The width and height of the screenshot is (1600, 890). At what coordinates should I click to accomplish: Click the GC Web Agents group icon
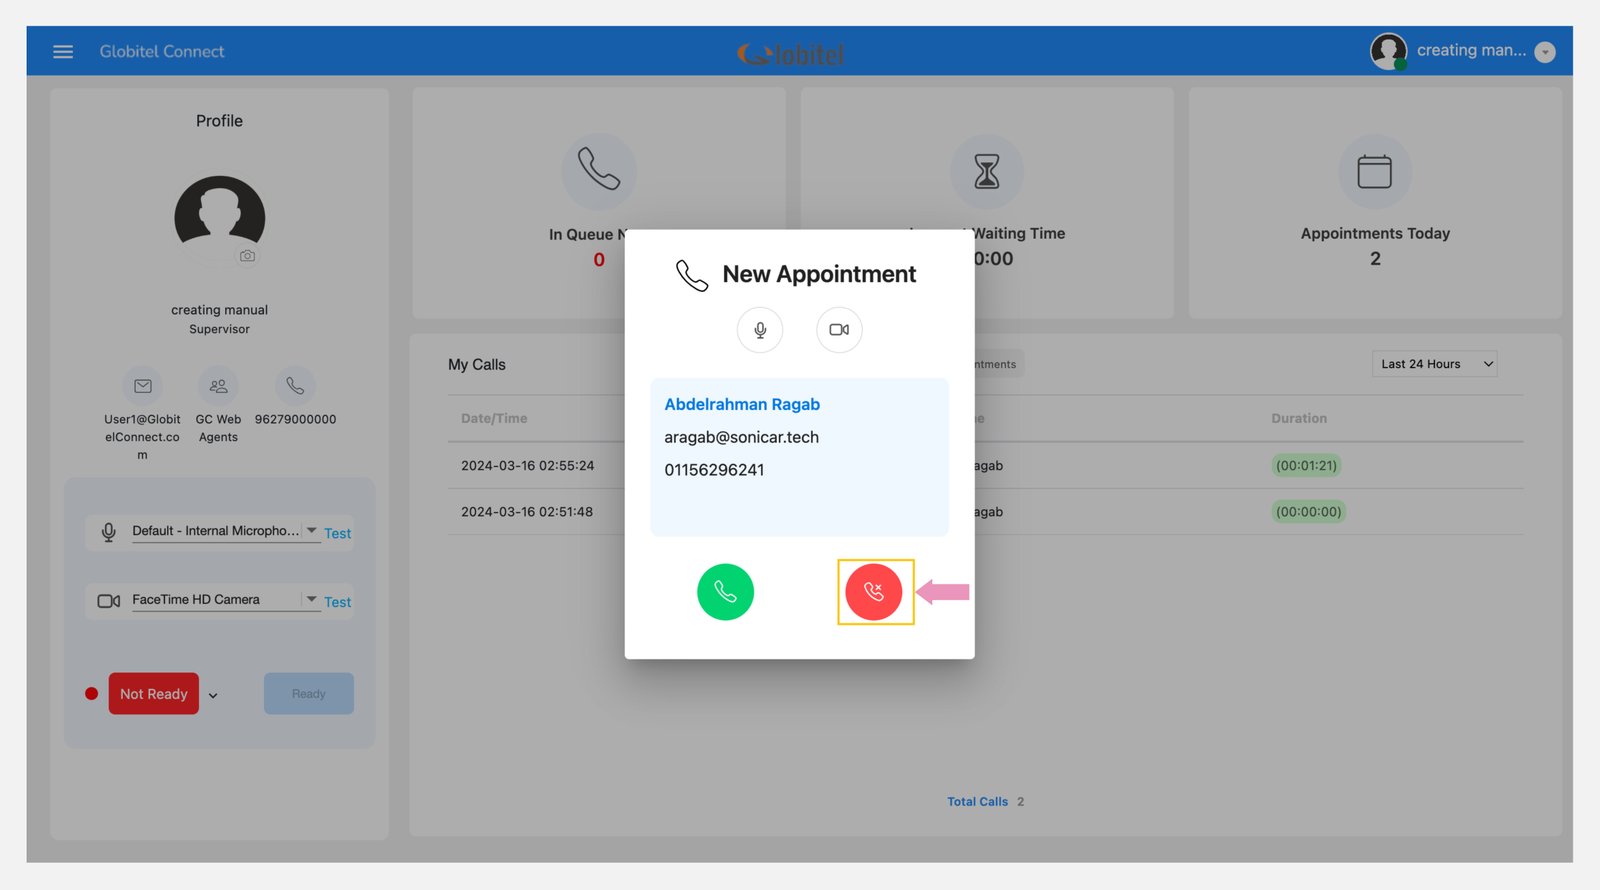pos(218,386)
